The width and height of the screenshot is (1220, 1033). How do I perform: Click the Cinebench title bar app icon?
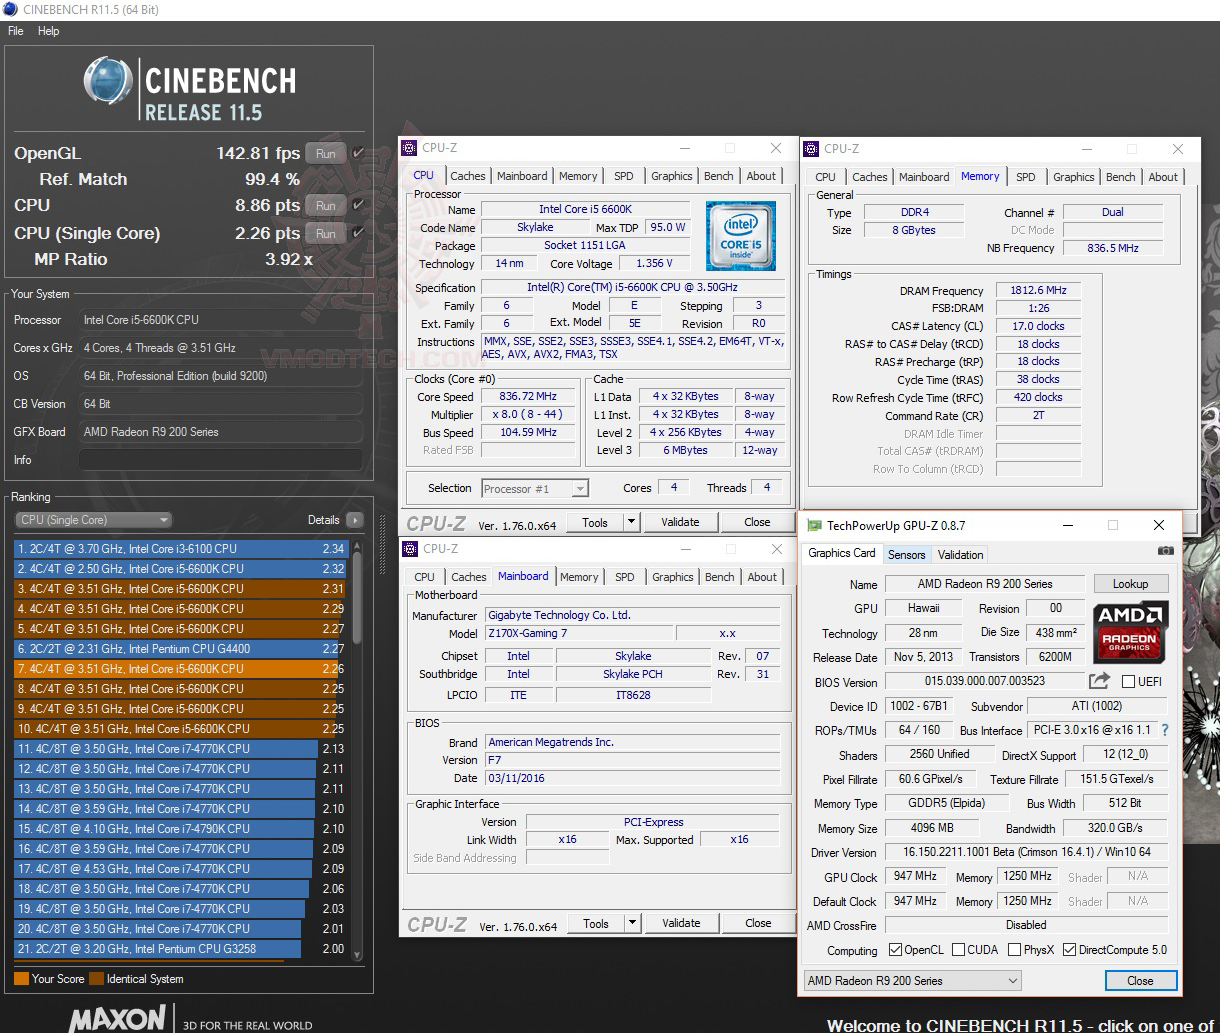pyautogui.click(x=10, y=10)
